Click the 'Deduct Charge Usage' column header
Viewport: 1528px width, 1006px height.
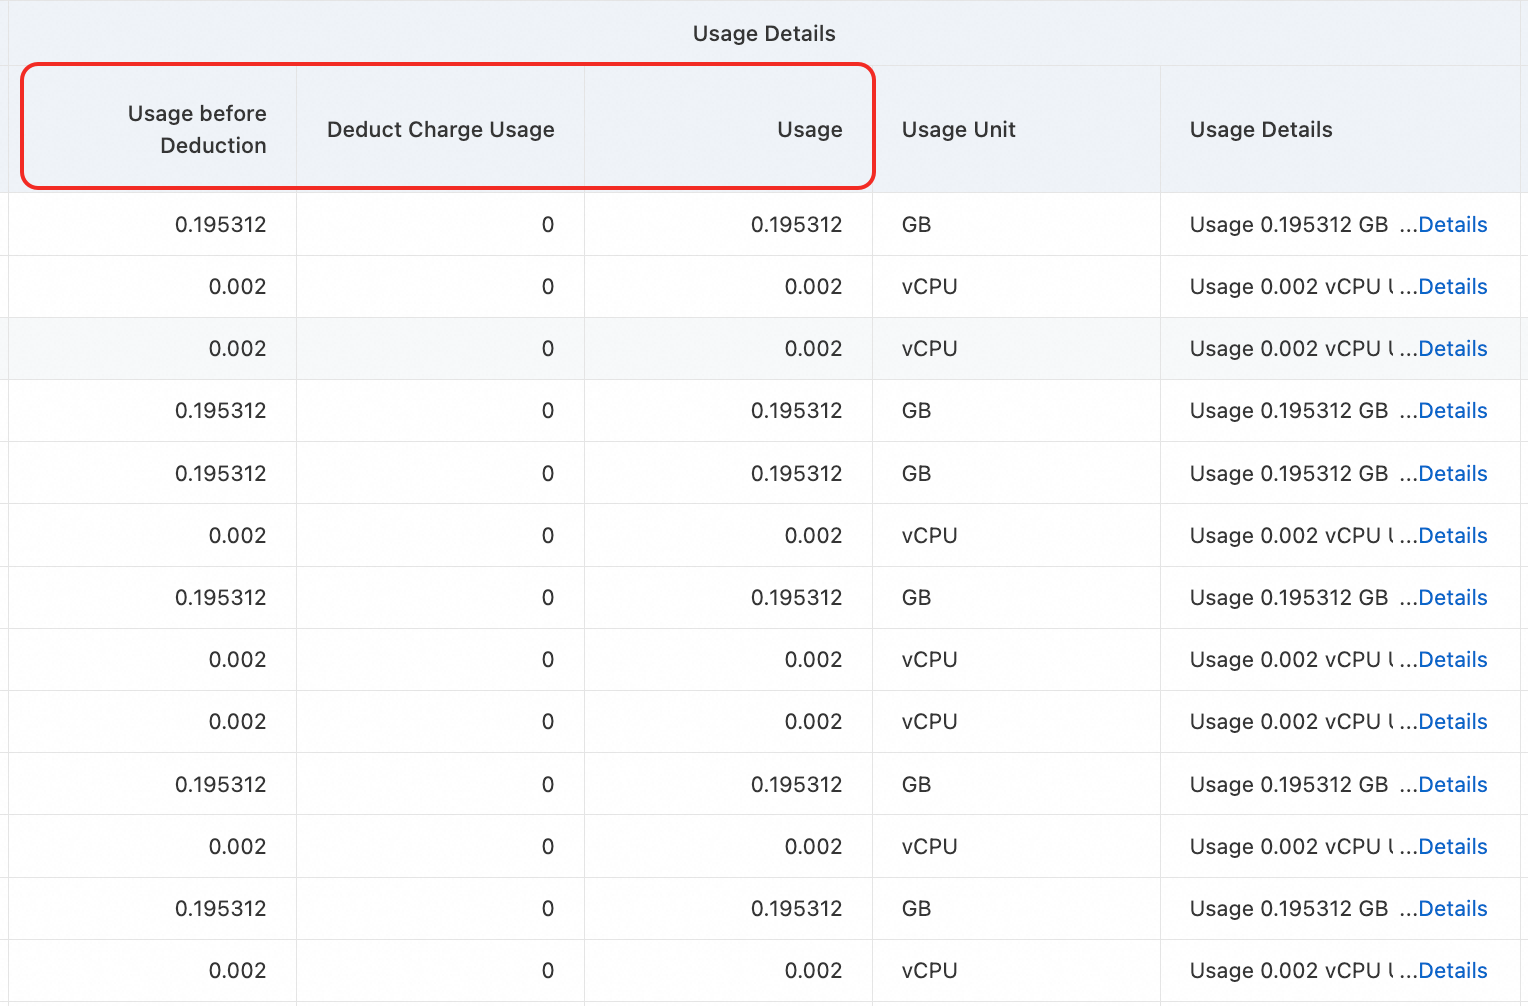pyautogui.click(x=441, y=130)
